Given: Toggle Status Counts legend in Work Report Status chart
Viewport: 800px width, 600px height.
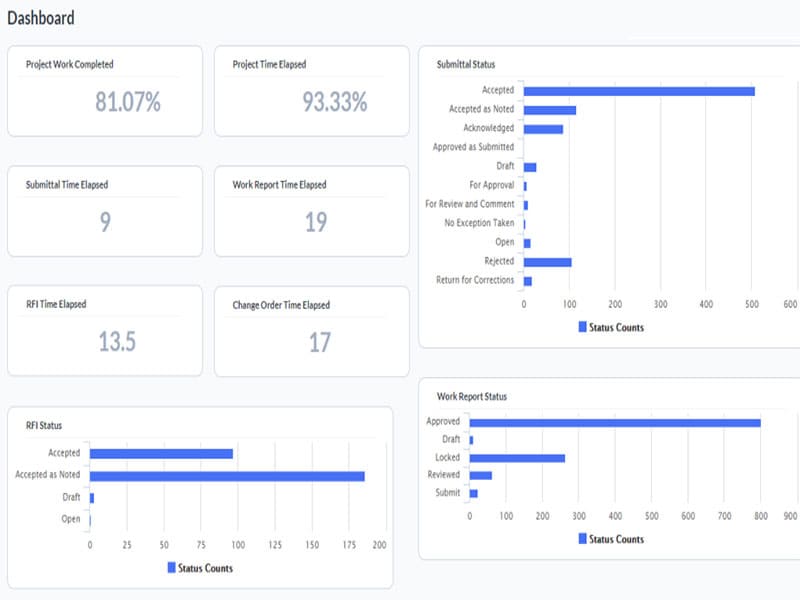Looking at the screenshot, I should (x=611, y=539).
